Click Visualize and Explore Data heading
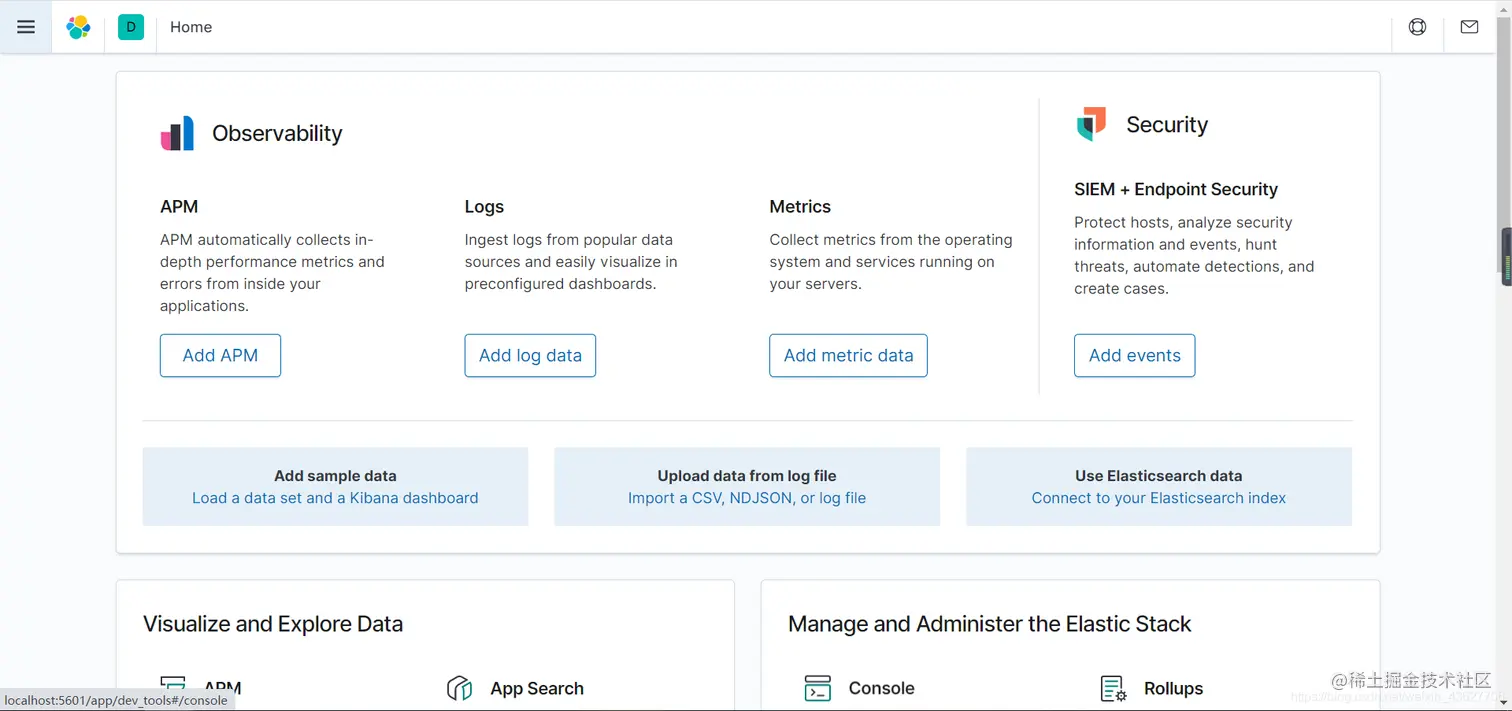Screen dimensions: 1512x711 coord(273,624)
